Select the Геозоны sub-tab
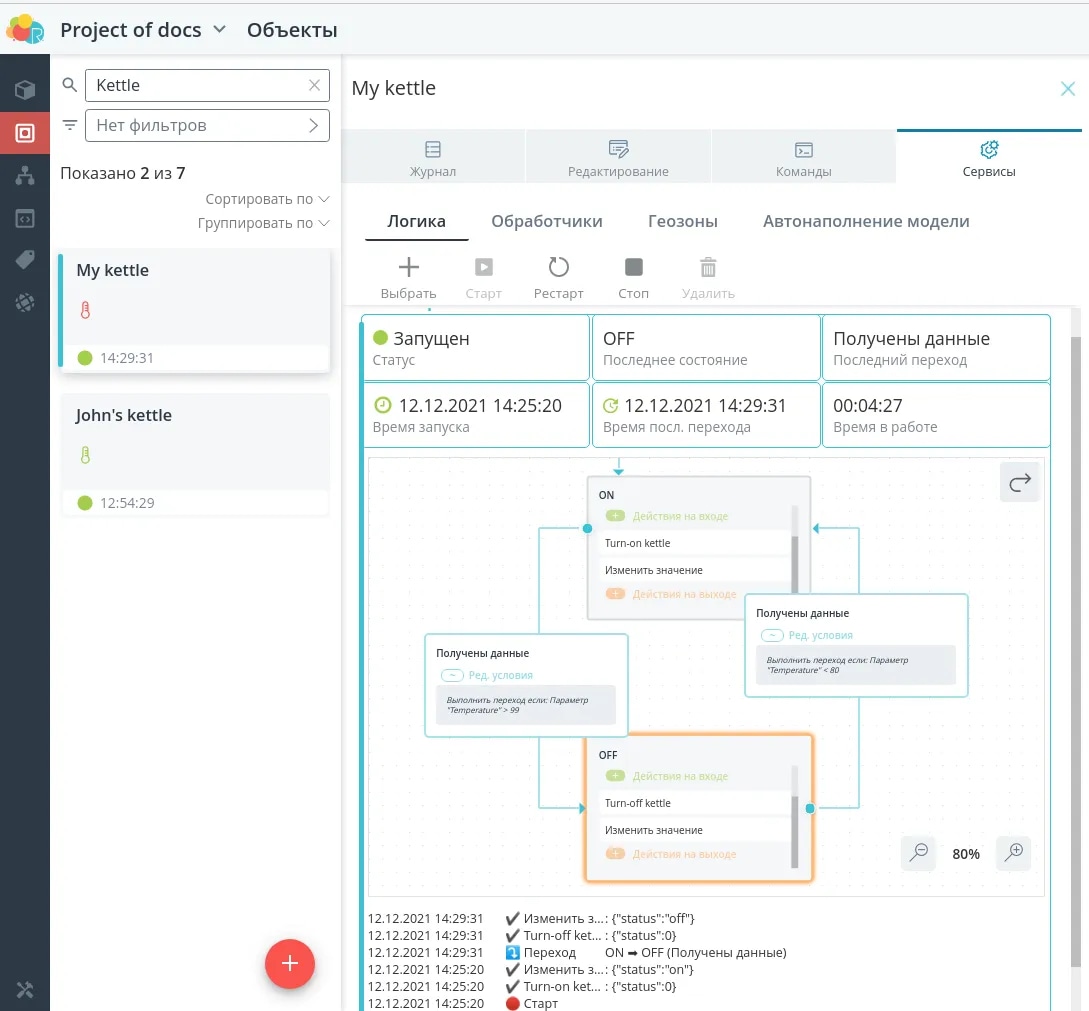Screen dimensions: 1089x1011 point(683,222)
